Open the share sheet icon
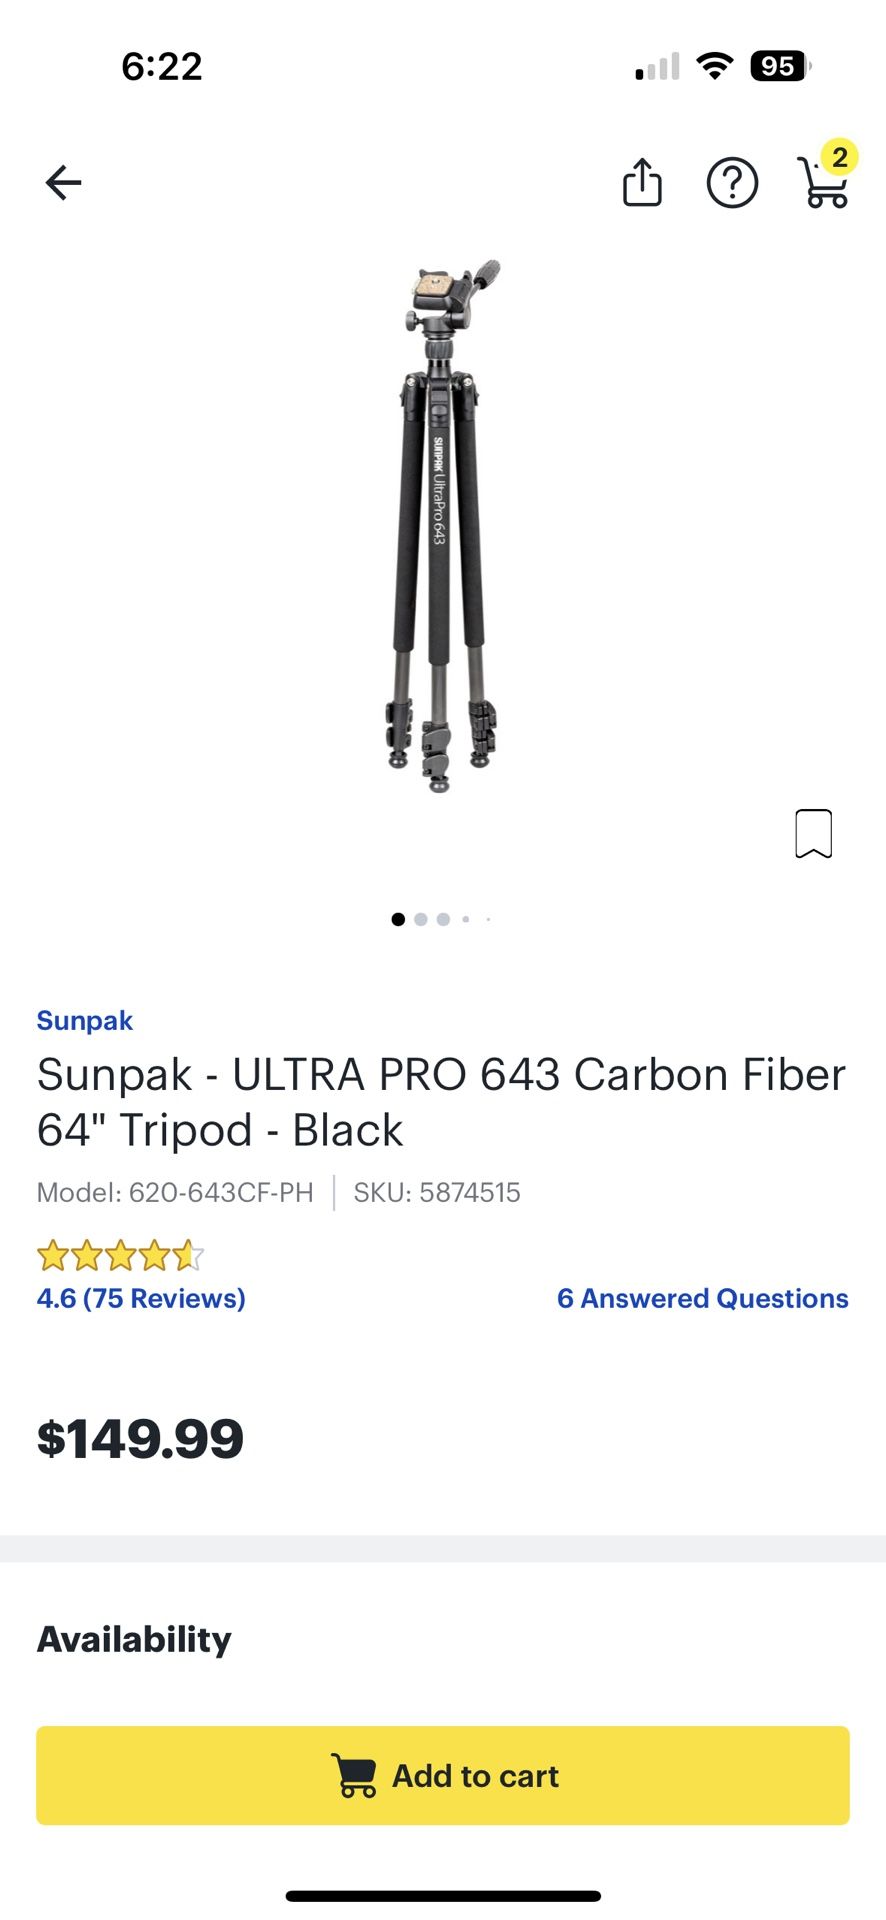Image resolution: width=886 pixels, height=1920 pixels. (642, 183)
